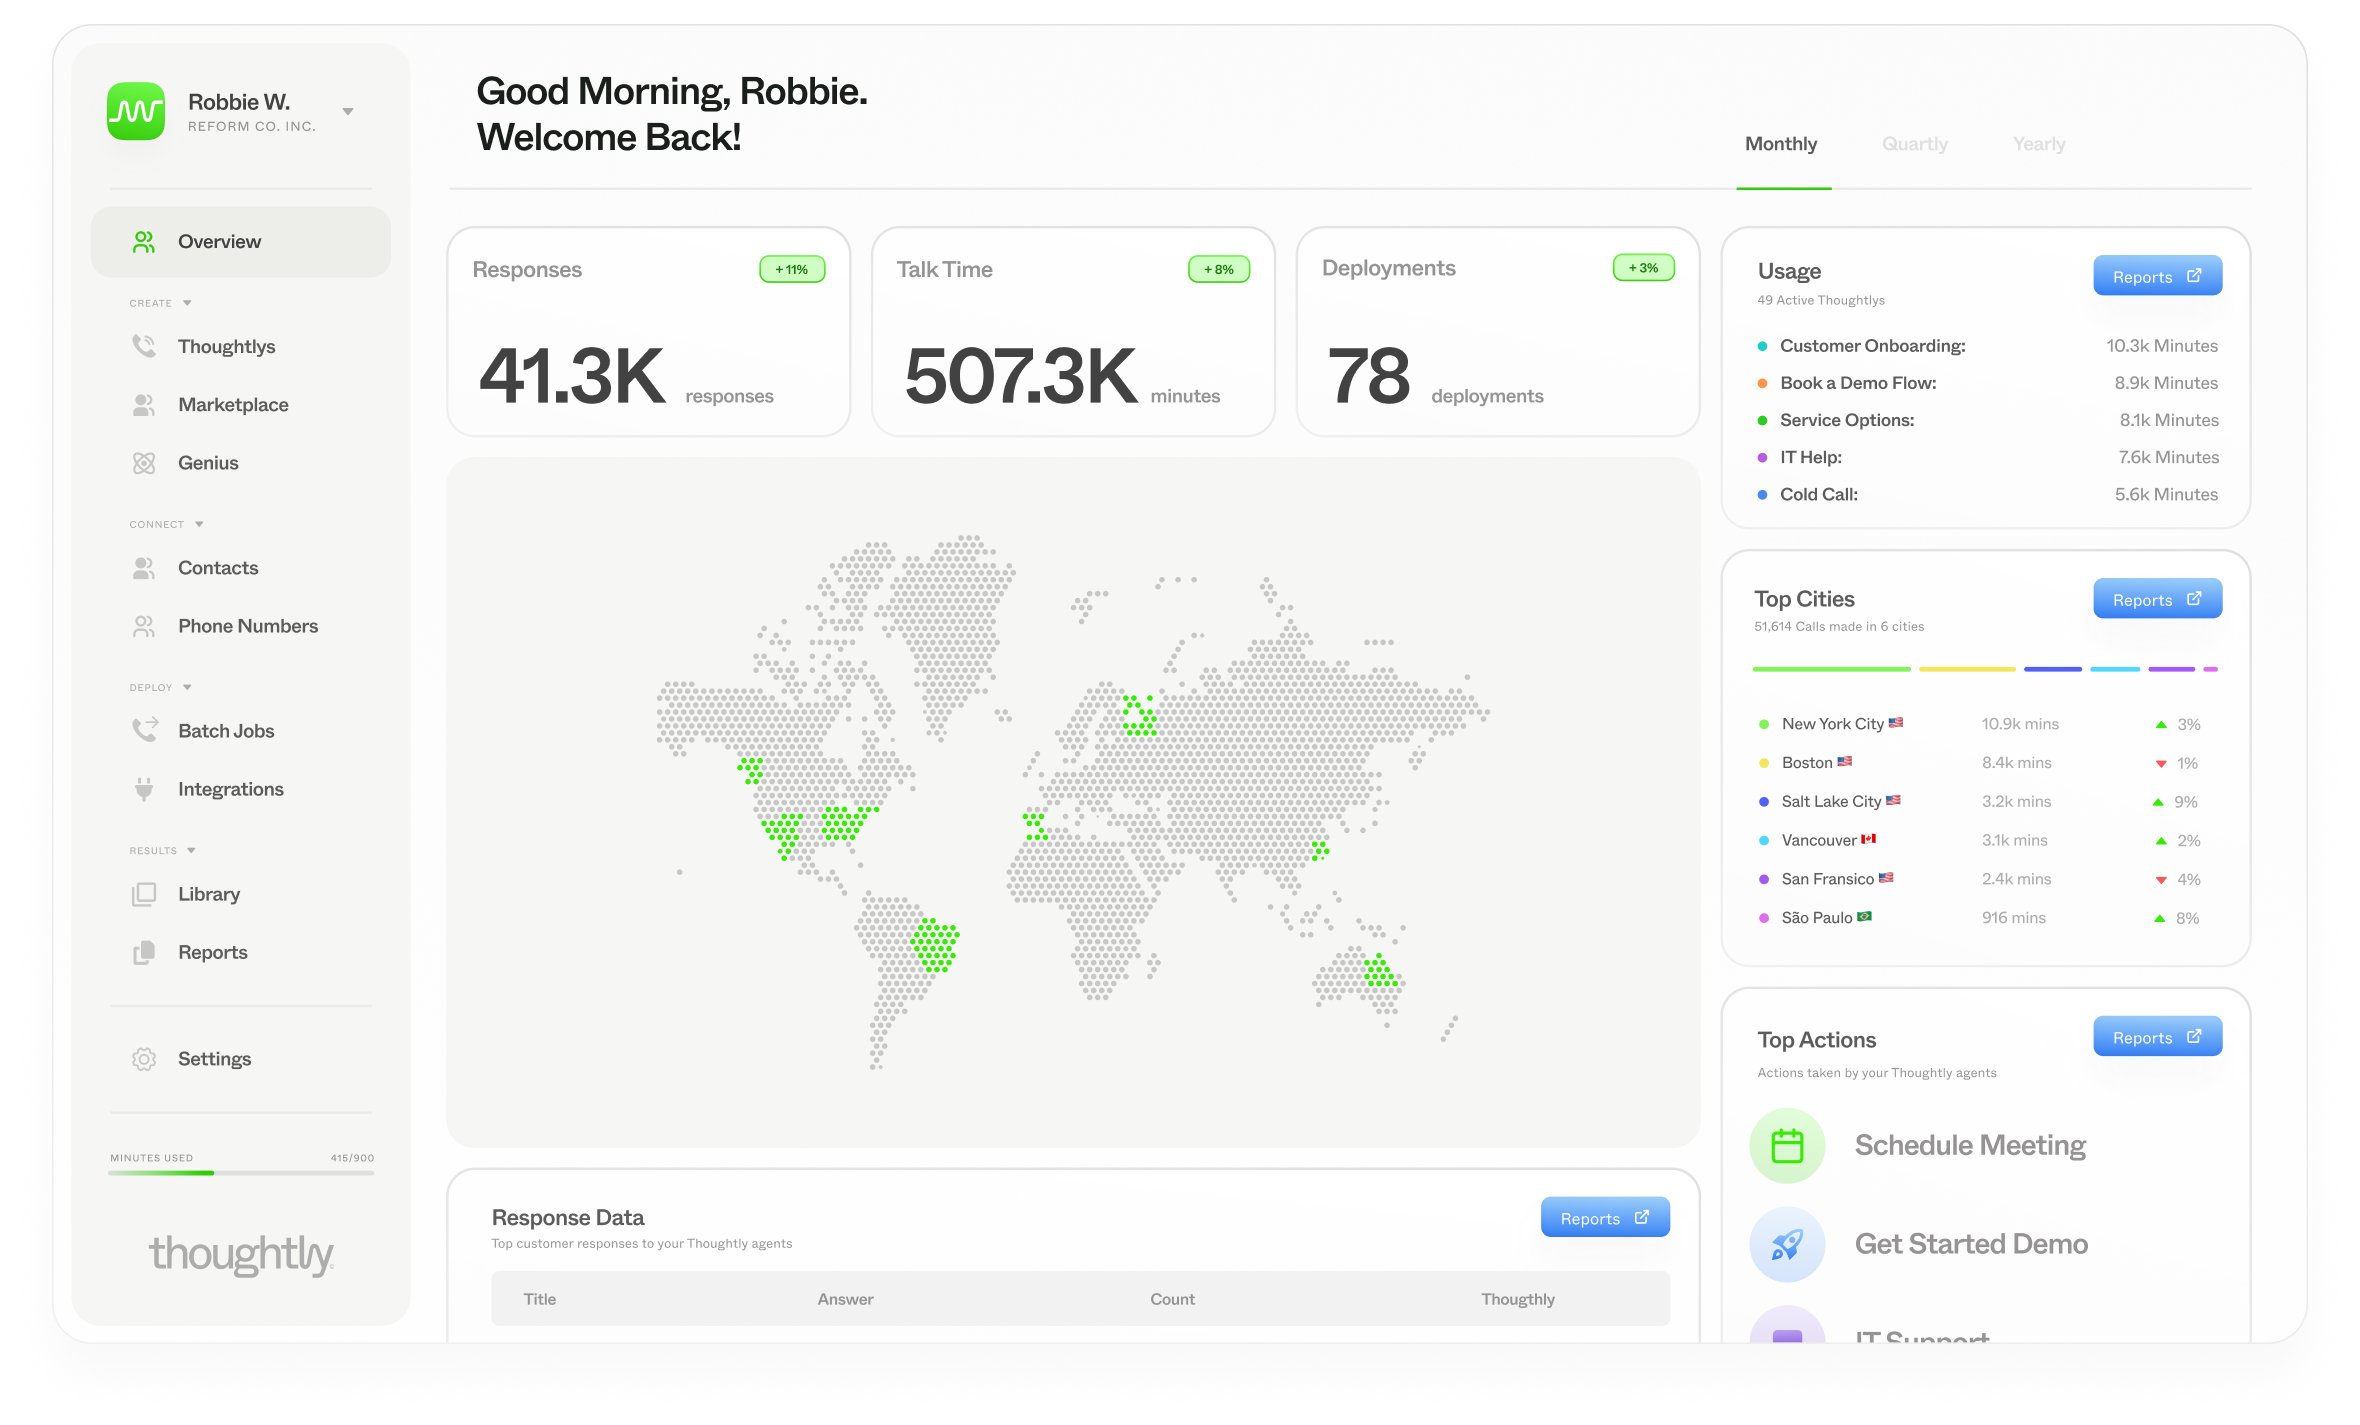
Task: Click the Library stack icon
Action: tap(144, 894)
